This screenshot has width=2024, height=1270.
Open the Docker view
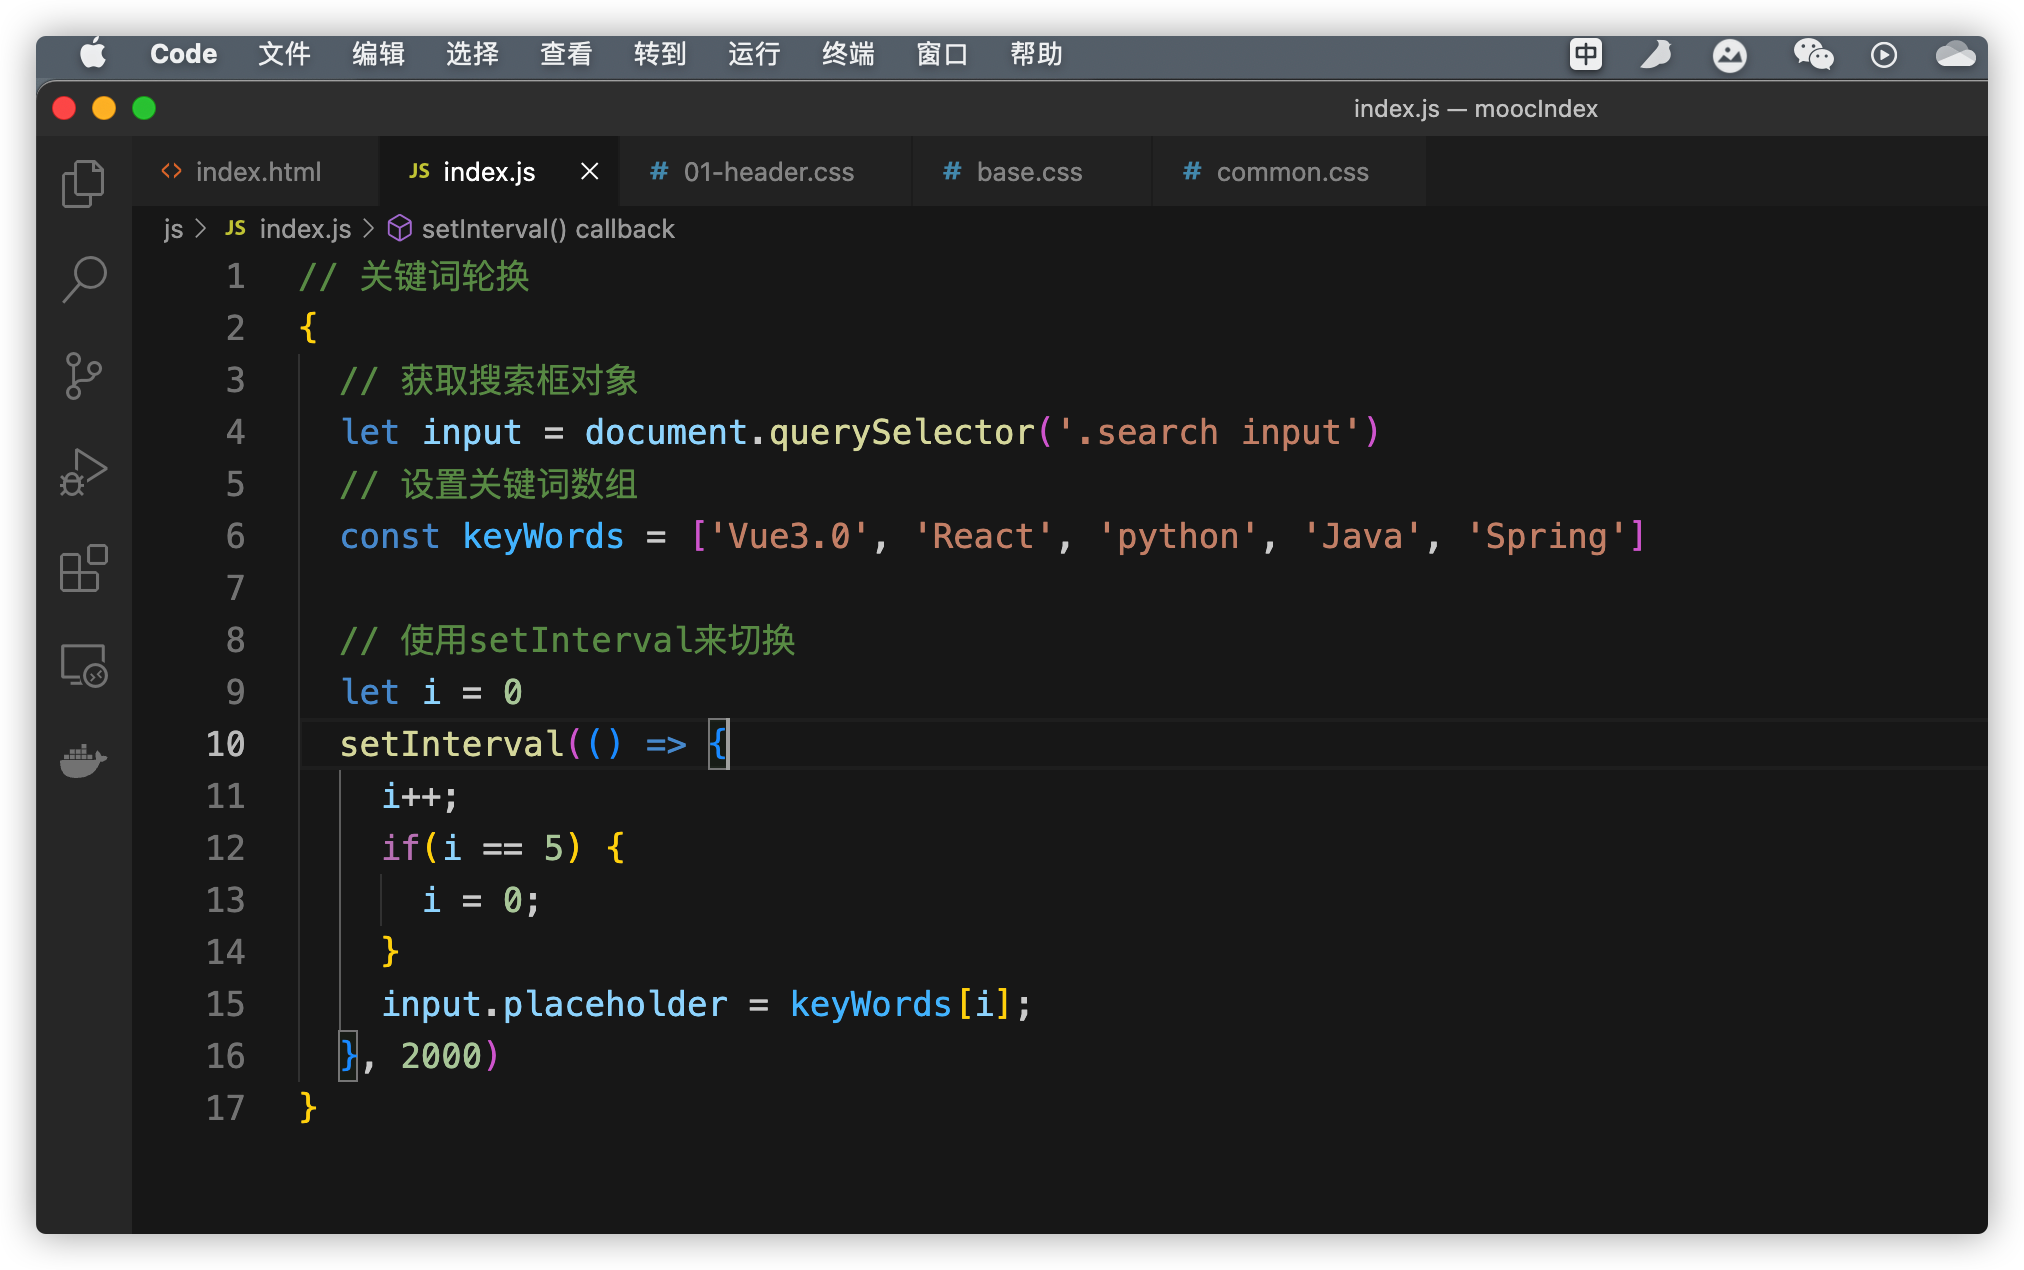(x=83, y=761)
